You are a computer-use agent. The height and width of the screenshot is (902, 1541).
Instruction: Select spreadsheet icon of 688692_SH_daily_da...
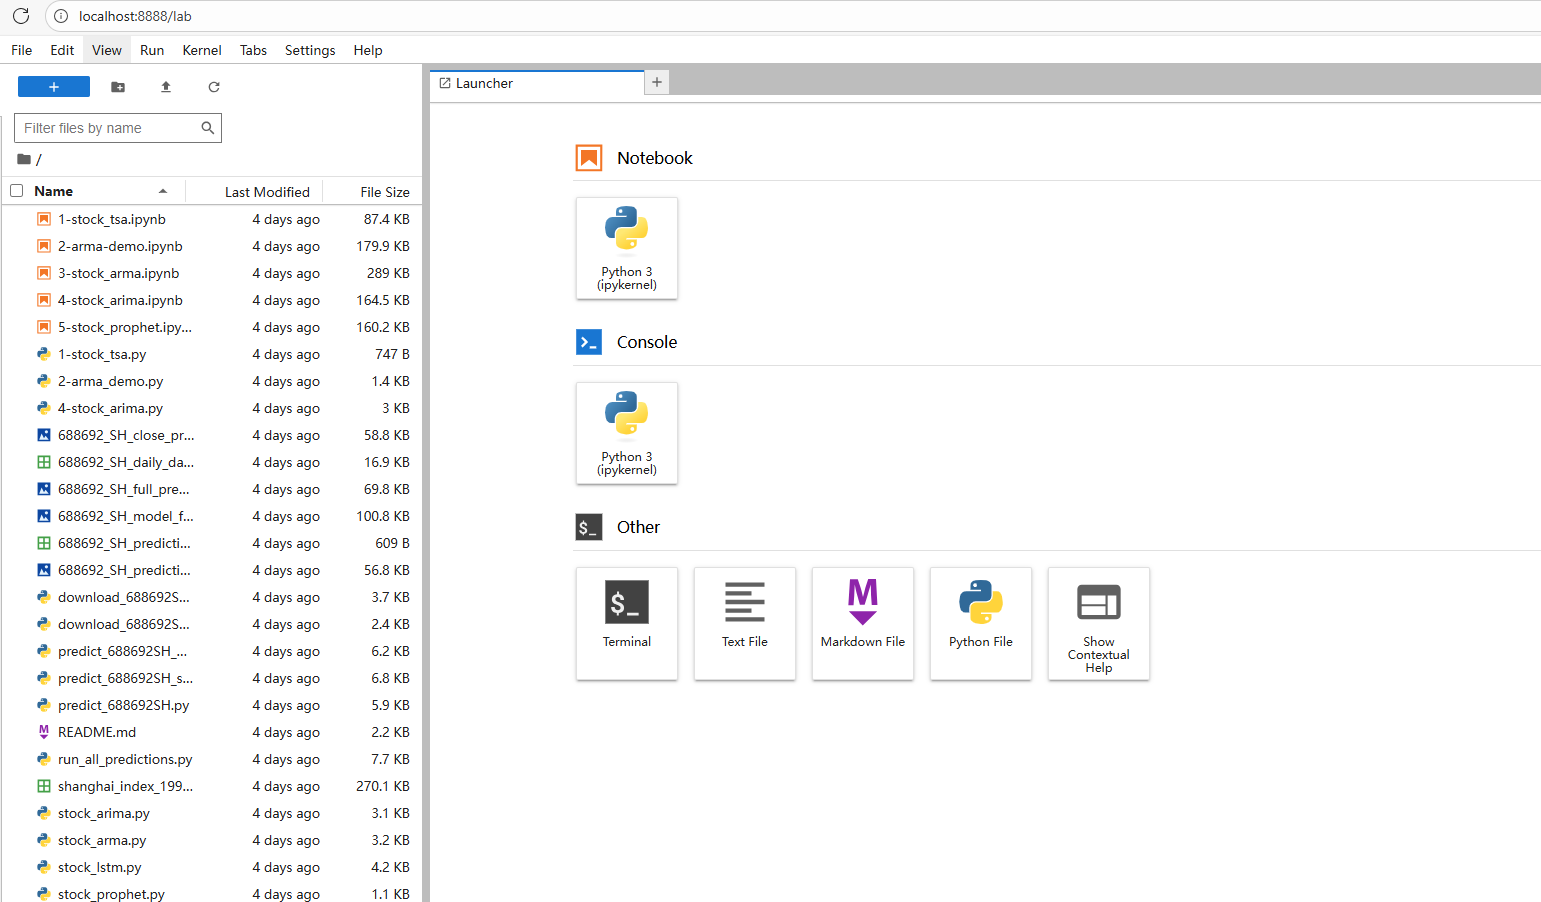44,462
